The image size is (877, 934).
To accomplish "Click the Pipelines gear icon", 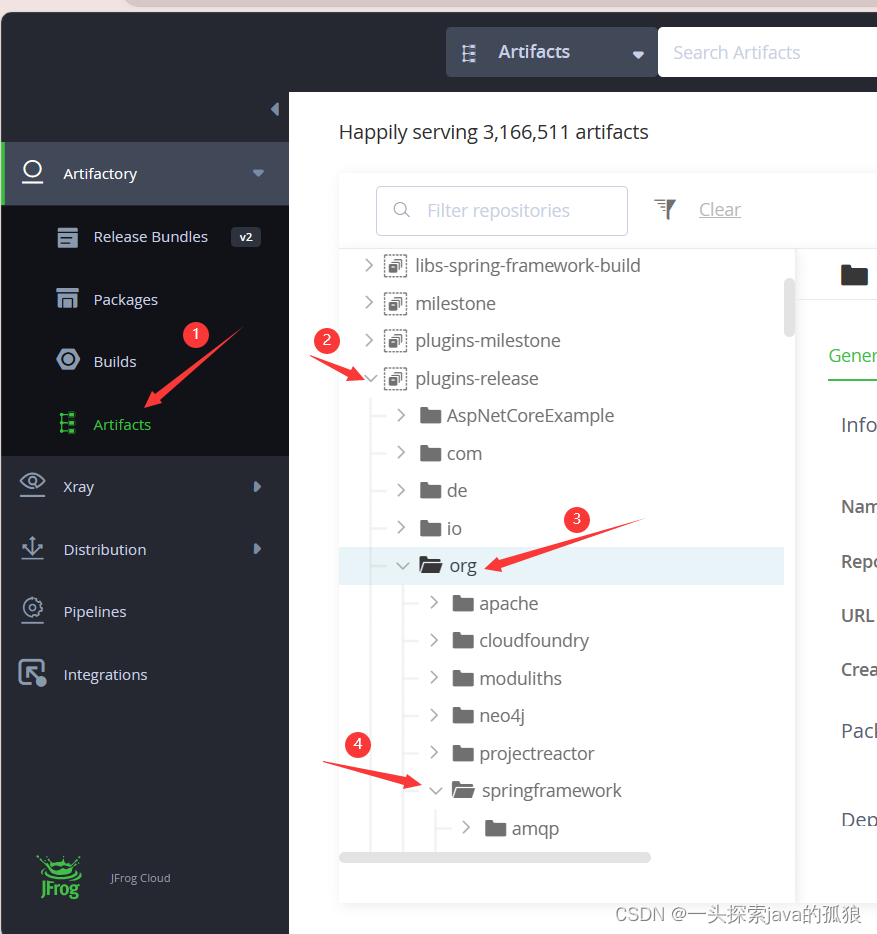I will coord(32,609).
